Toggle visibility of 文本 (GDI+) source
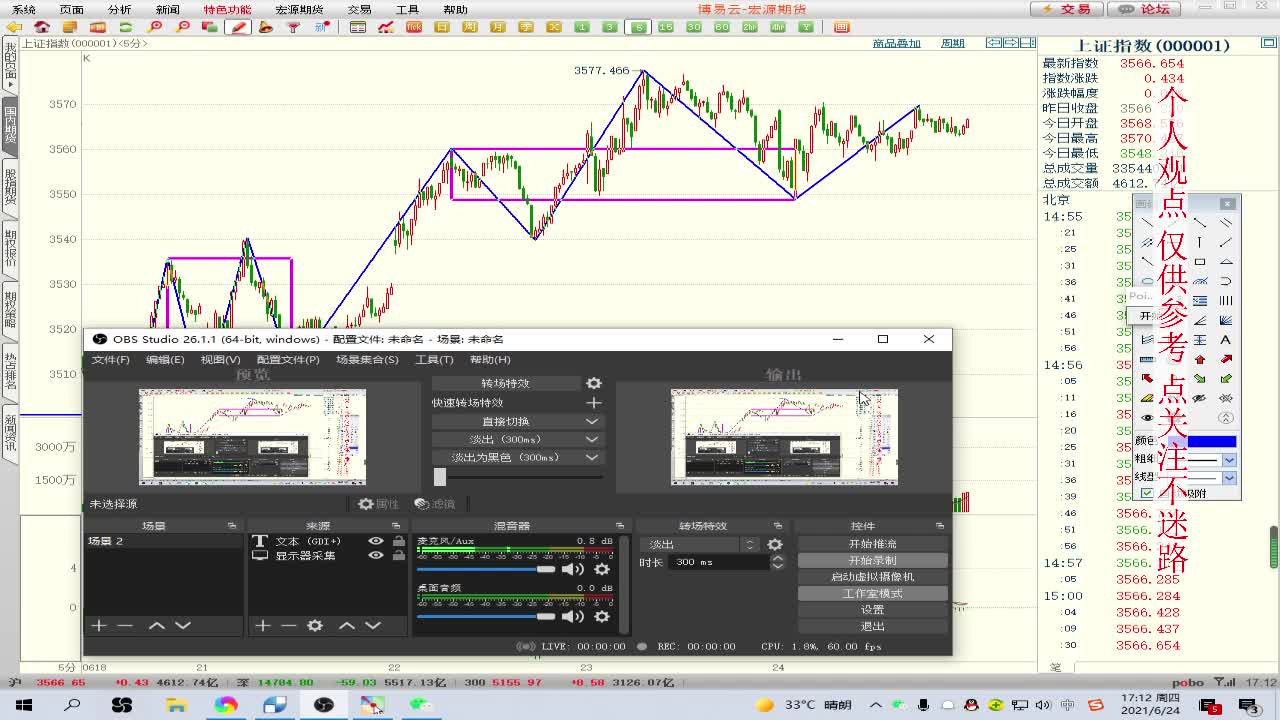Screen dimensions: 1280x720 [376, 541]
